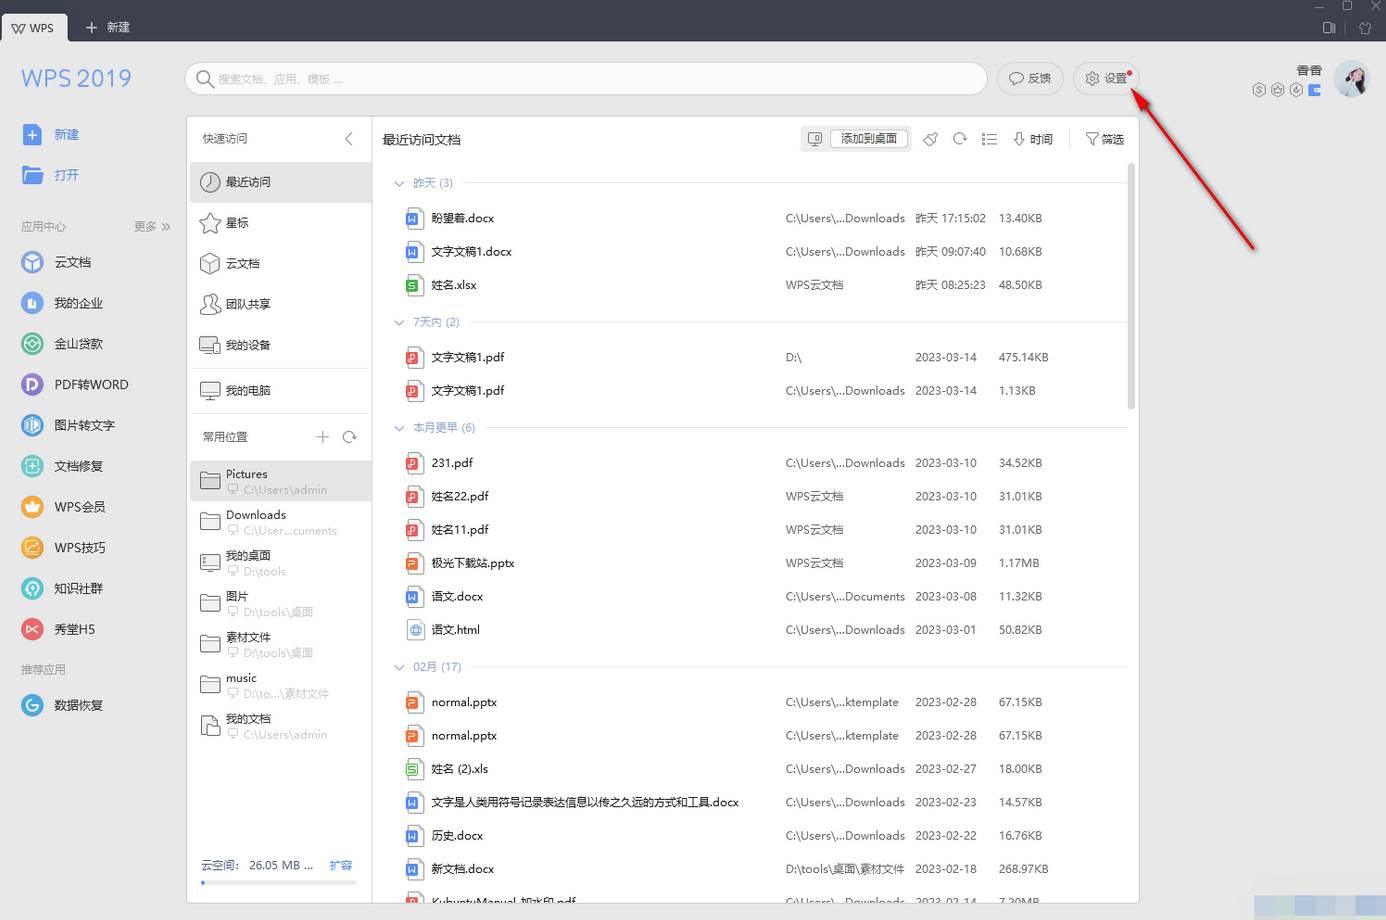Open 我的设备 in quick access

[x=280, y=345]
